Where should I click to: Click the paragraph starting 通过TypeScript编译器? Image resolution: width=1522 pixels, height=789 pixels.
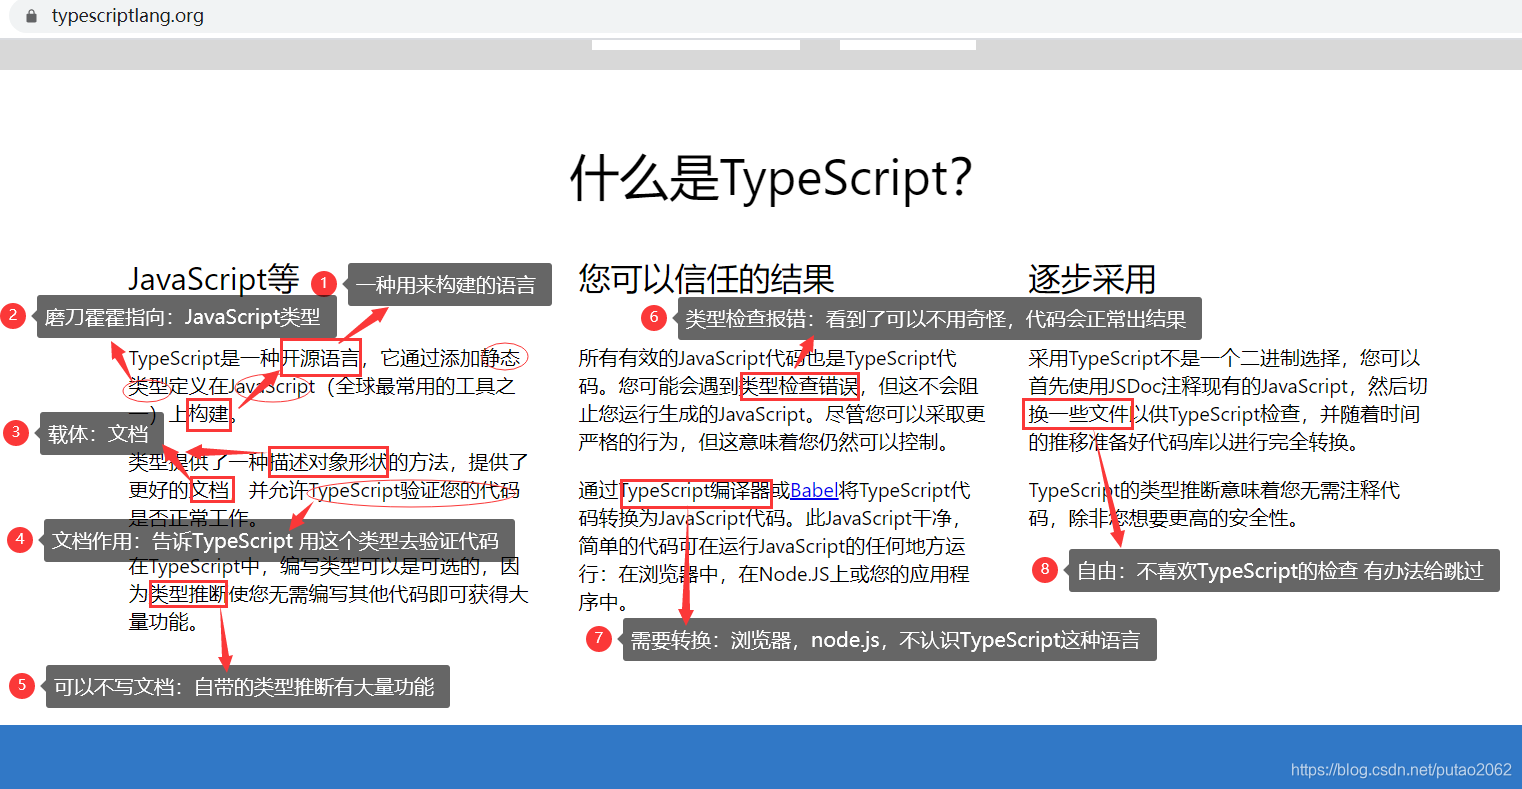(x=774, y=546)
